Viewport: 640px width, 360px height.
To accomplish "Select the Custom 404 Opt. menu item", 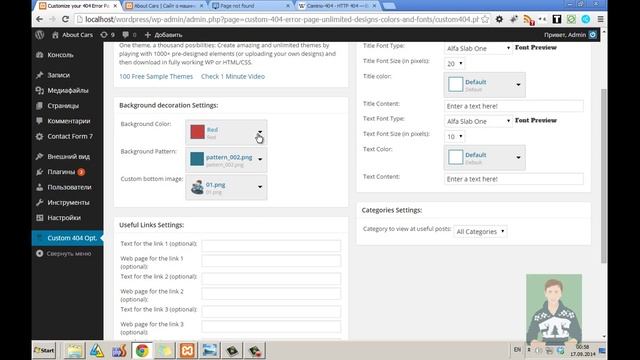I will tap(67, 238).
